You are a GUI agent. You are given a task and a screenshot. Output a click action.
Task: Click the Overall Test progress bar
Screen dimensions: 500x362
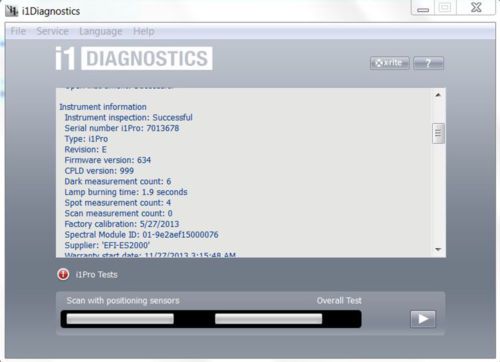(x=269, y=319)
